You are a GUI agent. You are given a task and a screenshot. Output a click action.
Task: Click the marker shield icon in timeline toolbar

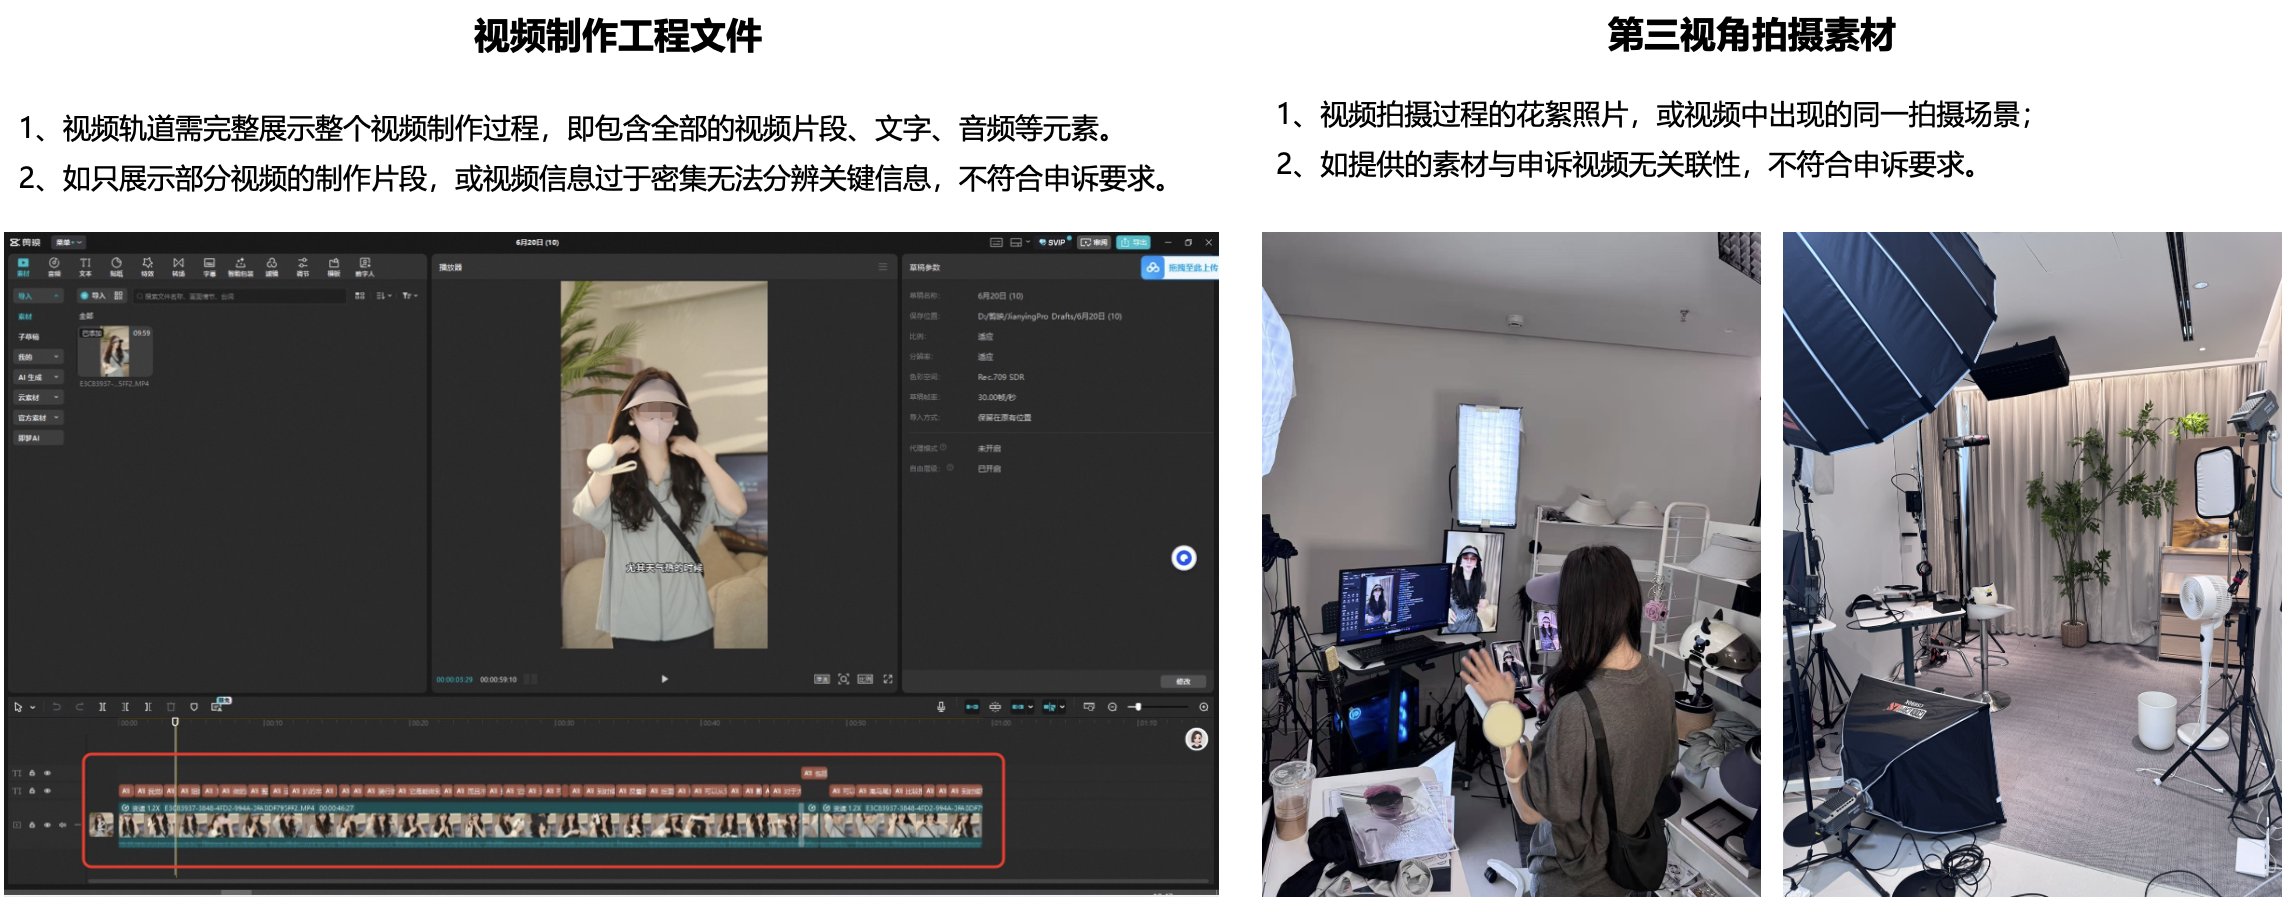[x=194, y=707]
